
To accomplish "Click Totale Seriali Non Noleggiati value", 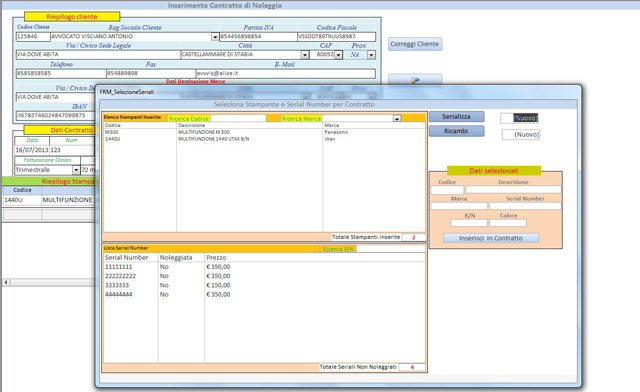I will [412, 367].
